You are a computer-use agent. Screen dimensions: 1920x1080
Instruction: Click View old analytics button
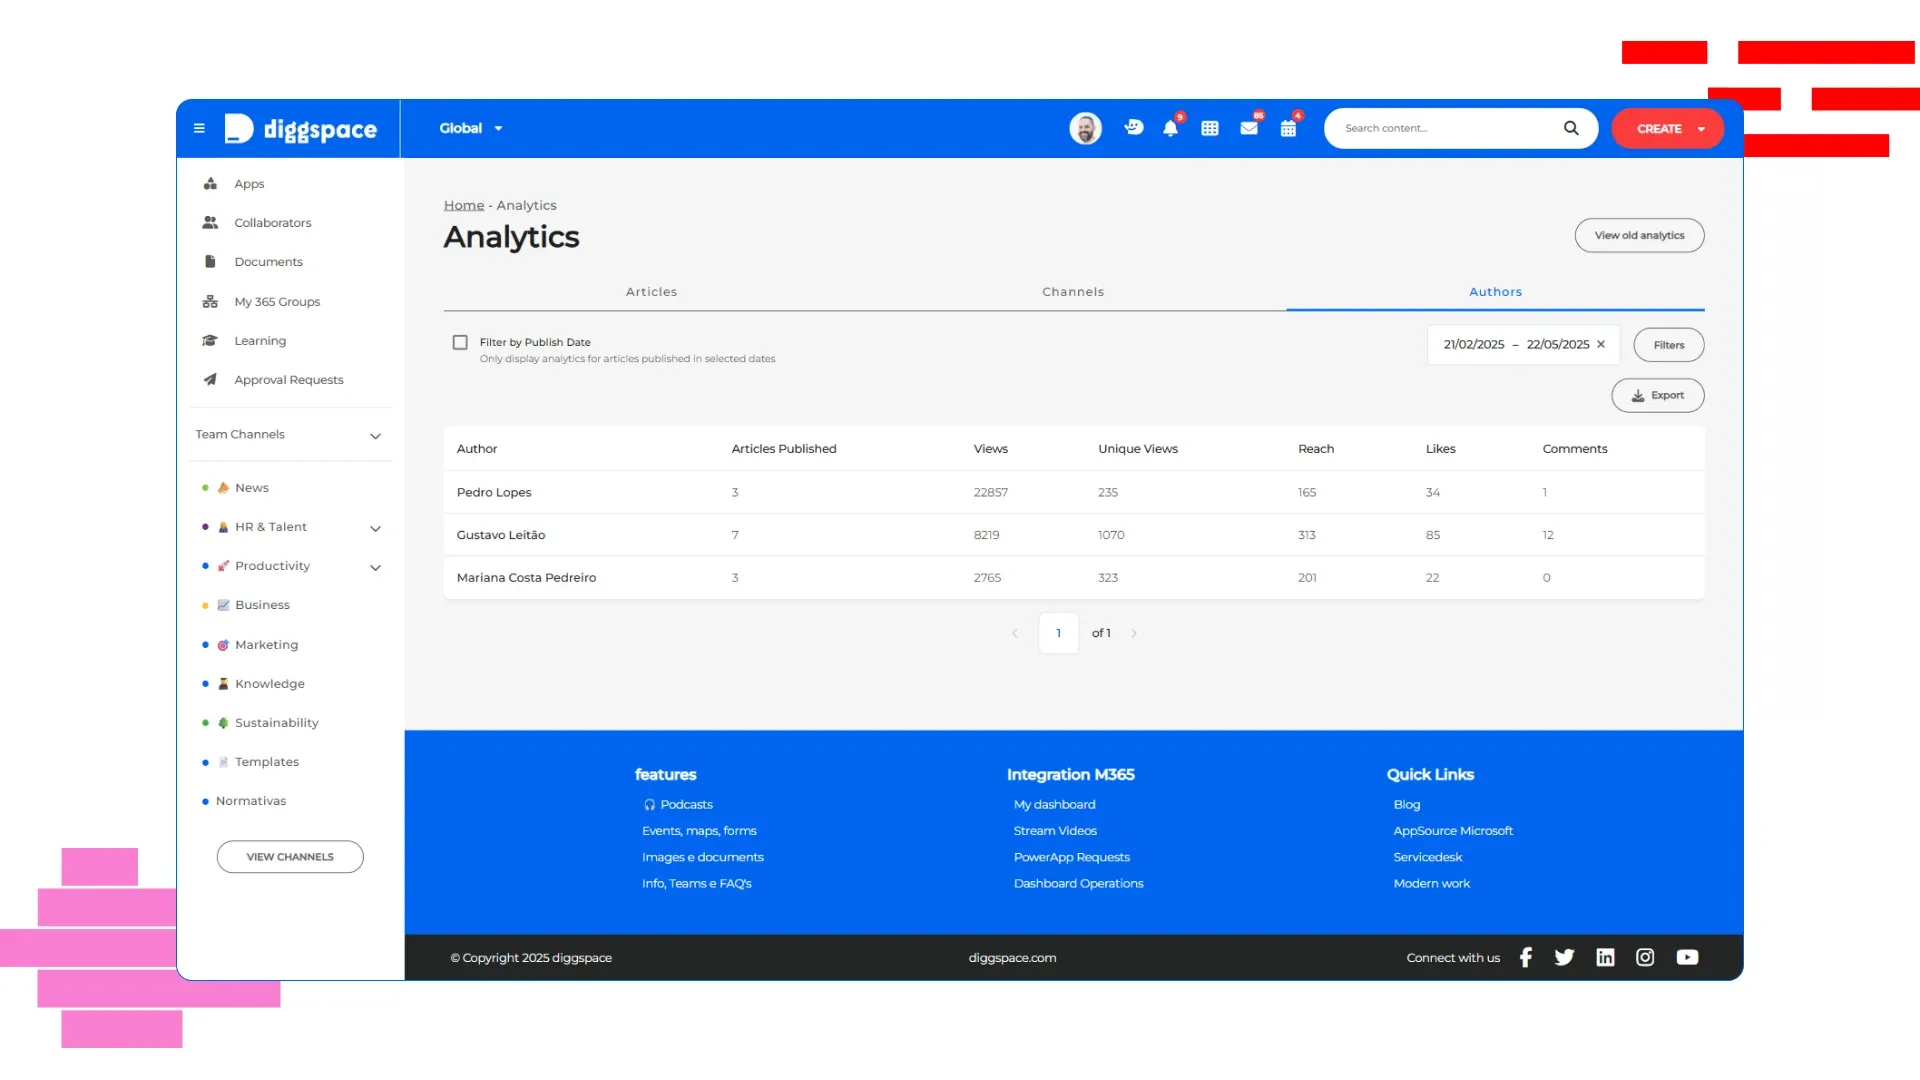(1639, 235)
